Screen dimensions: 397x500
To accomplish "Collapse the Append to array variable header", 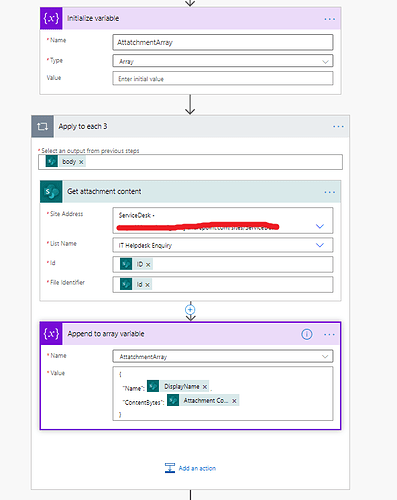I will [x=190, y=334].
